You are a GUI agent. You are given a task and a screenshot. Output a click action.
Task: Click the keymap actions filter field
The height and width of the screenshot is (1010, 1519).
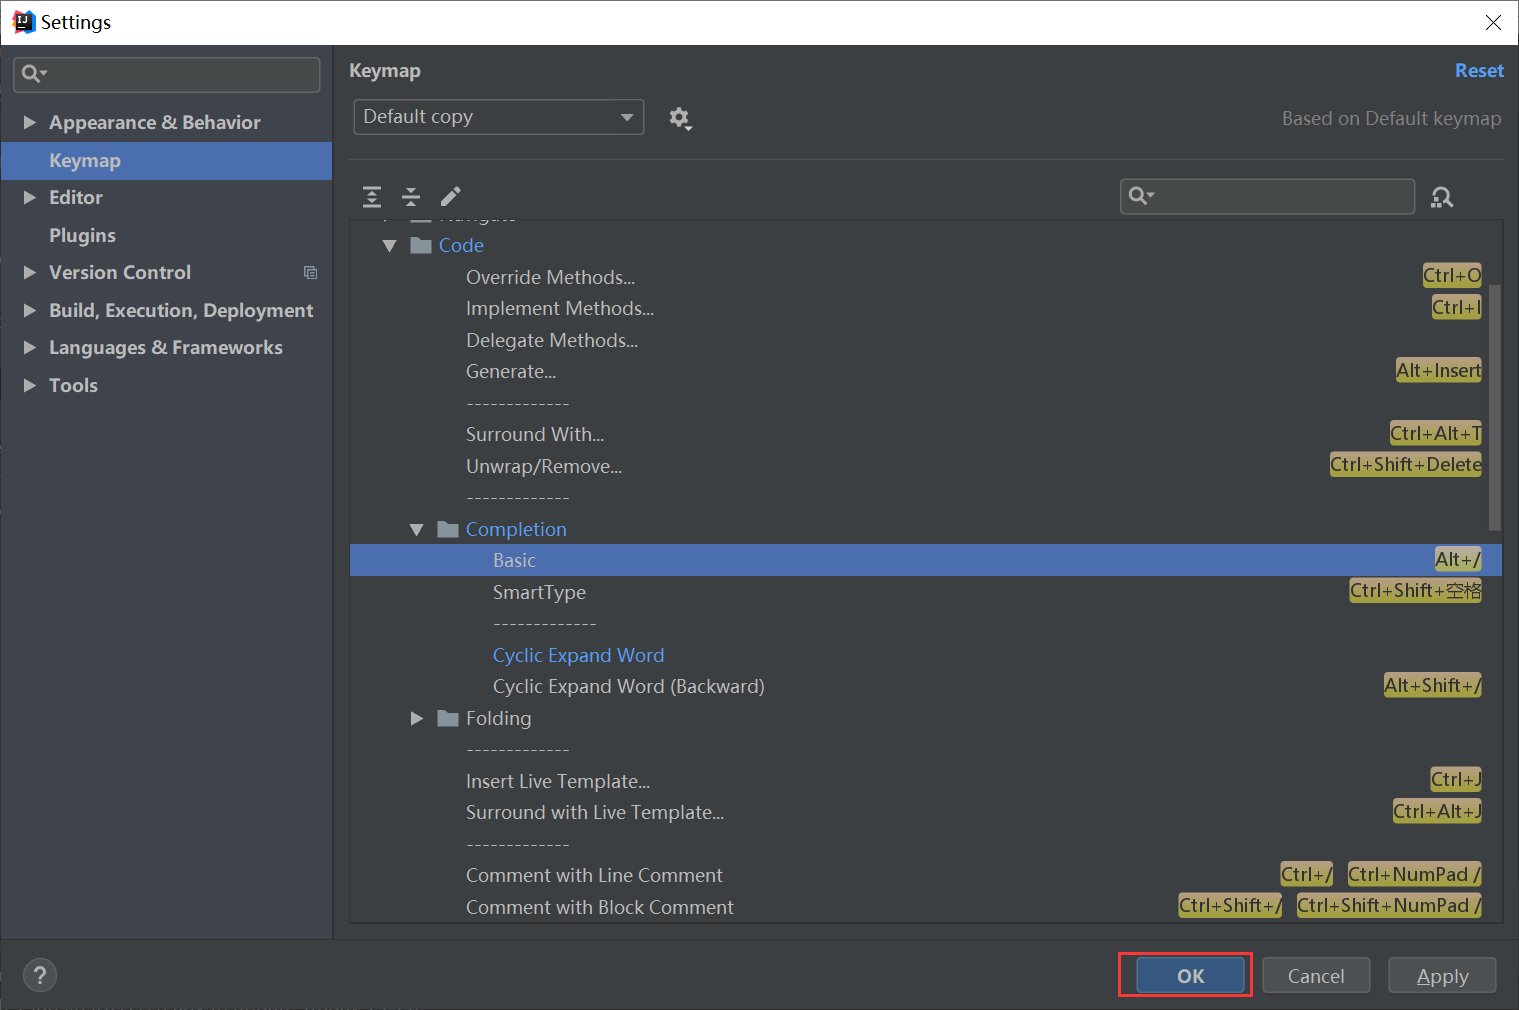point(1267,196)
